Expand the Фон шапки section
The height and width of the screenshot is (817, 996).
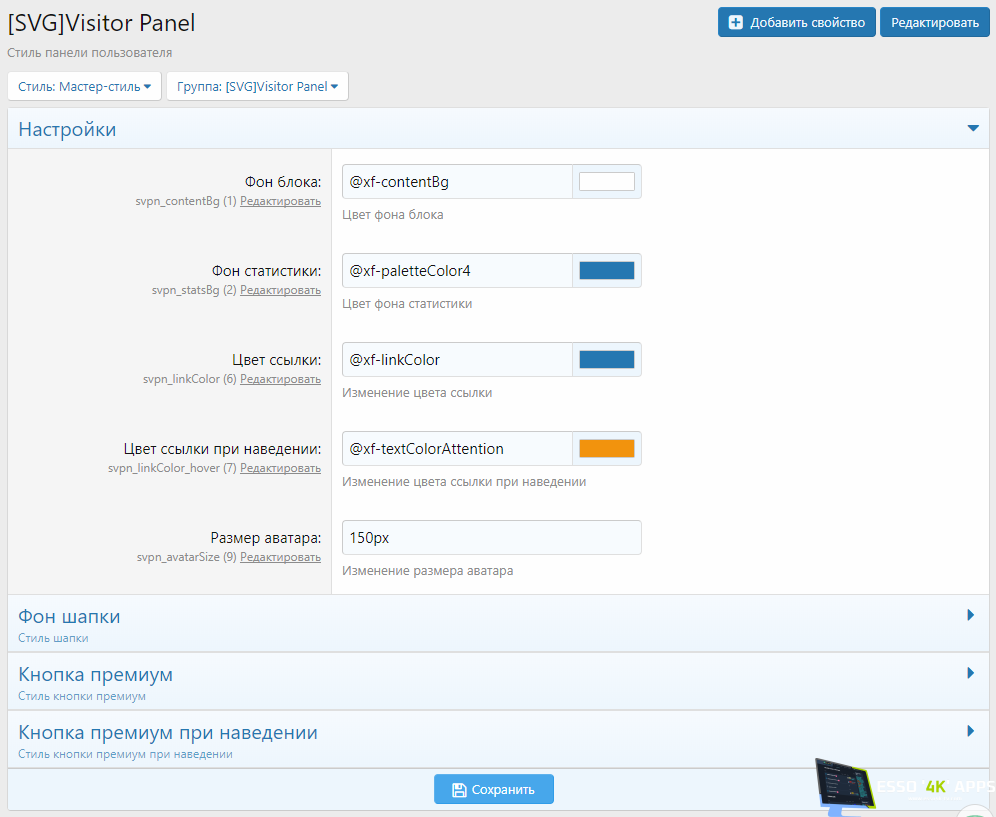[x=970, y=616]
